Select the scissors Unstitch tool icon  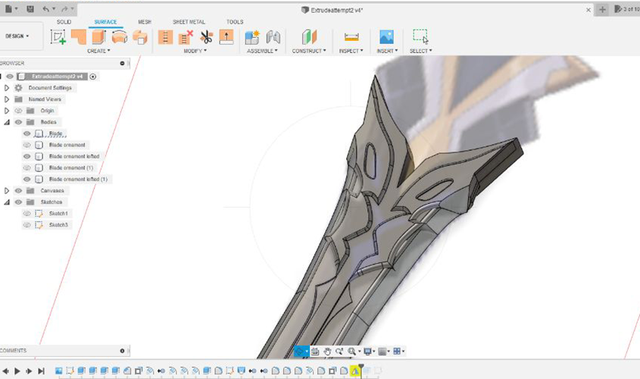click(x=206, y=37)
